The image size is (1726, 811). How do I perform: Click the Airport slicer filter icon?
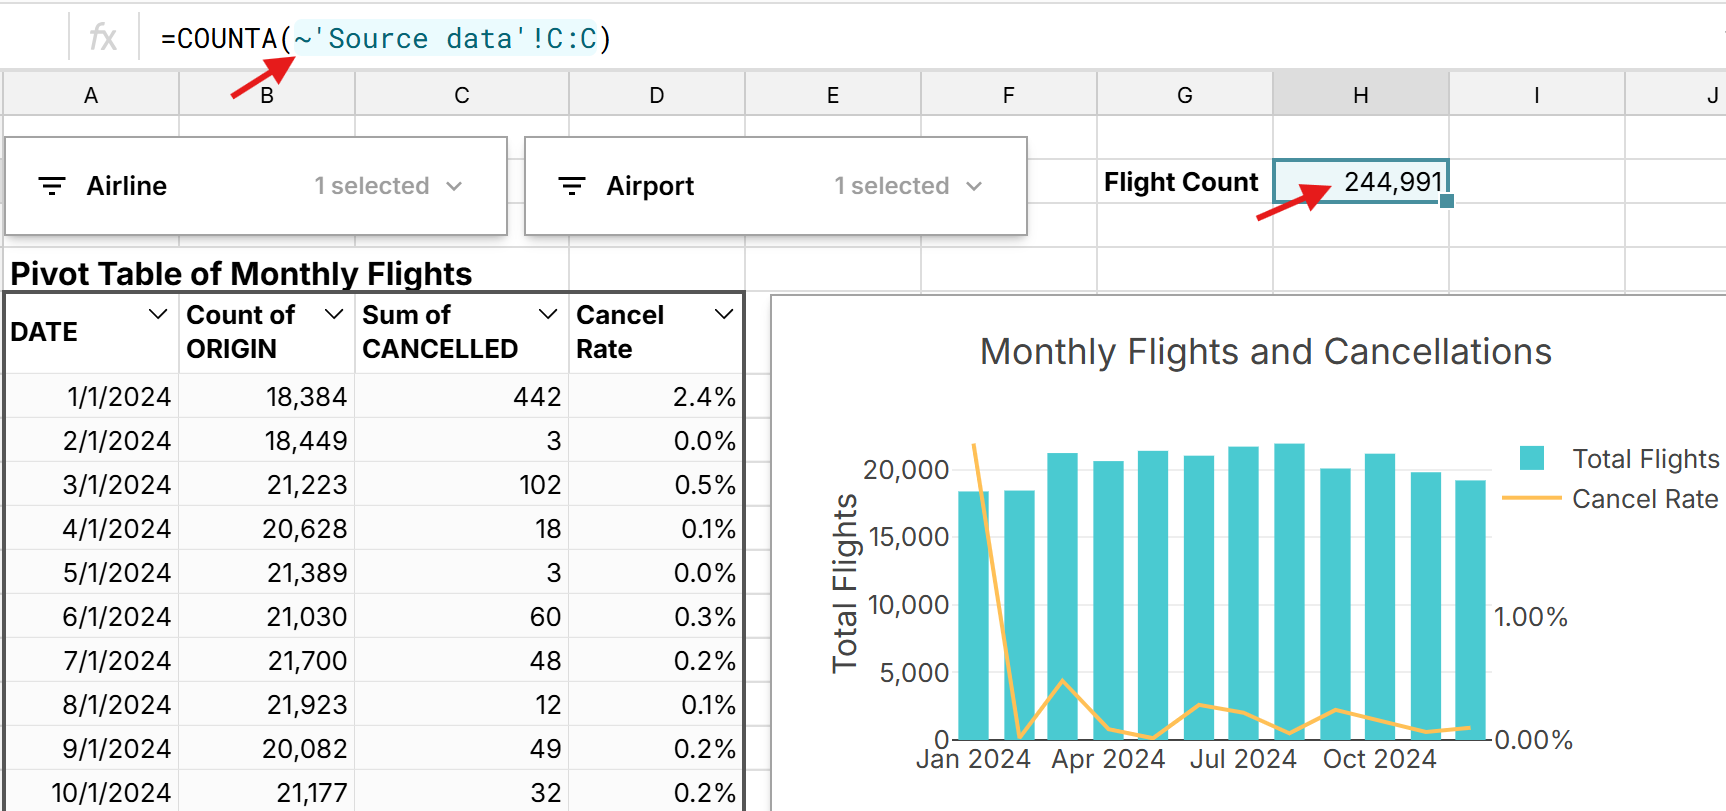click(572, 186)
